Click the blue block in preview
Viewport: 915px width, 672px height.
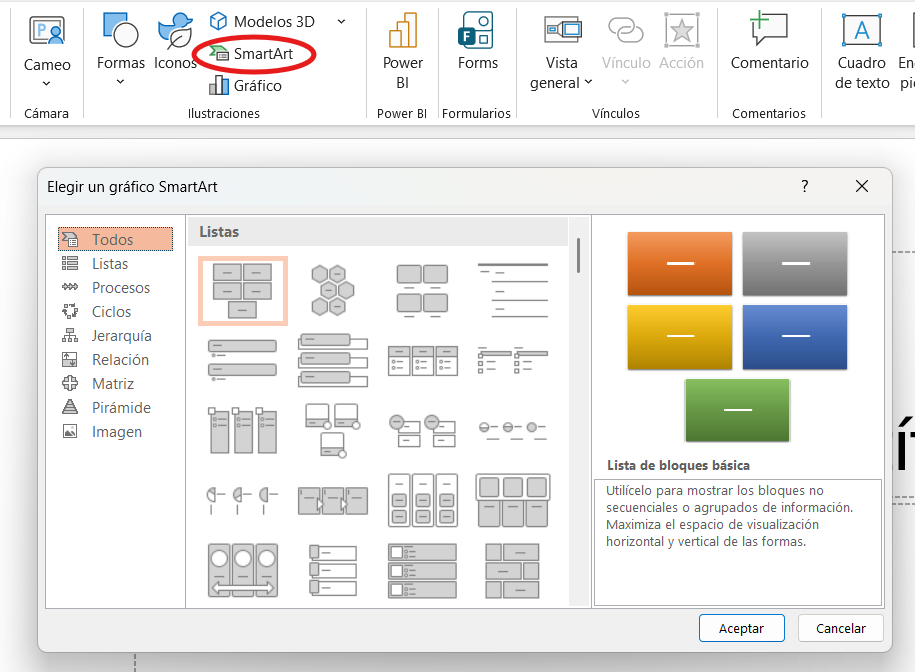pyautogui.click(x=795, y=337)
